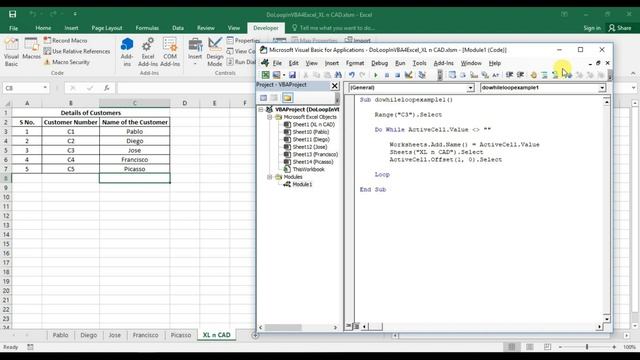Toggle Use Relative References

(x=77, y=51)
